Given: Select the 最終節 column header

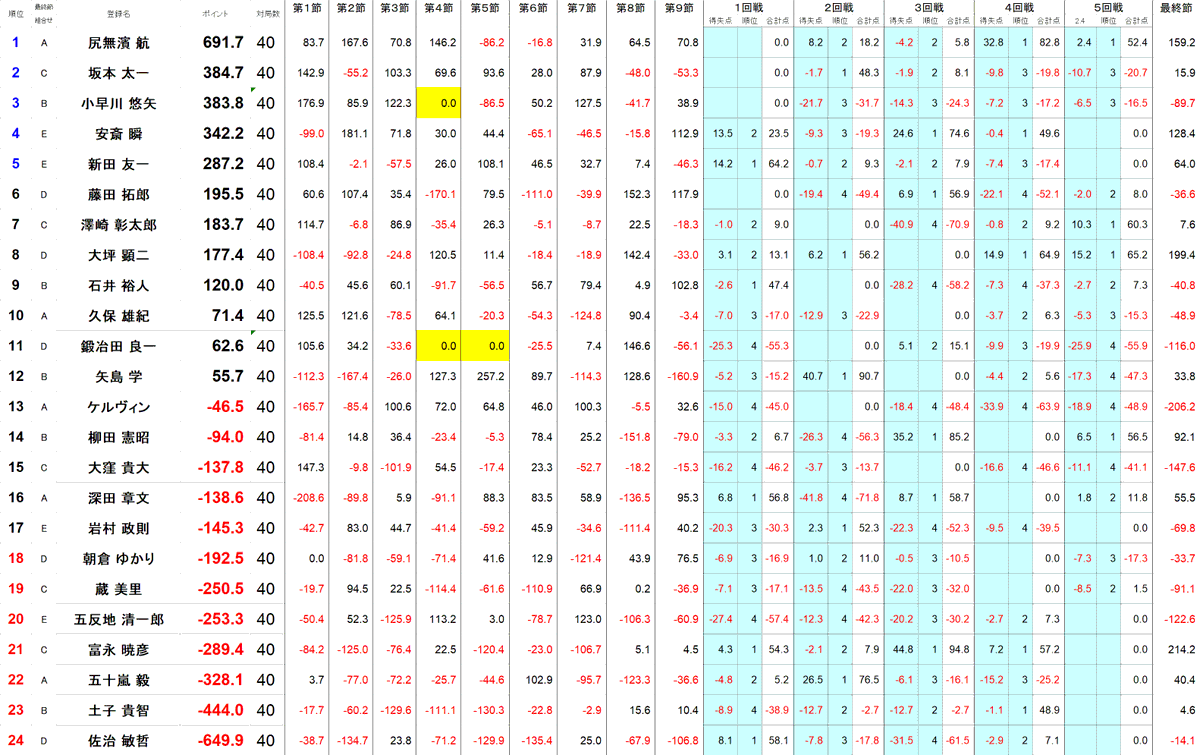Looking at the screenshot, I should click(x=1176, y=8).
